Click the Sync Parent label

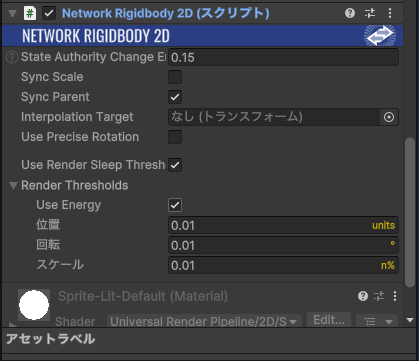click(x=55, y=97)
